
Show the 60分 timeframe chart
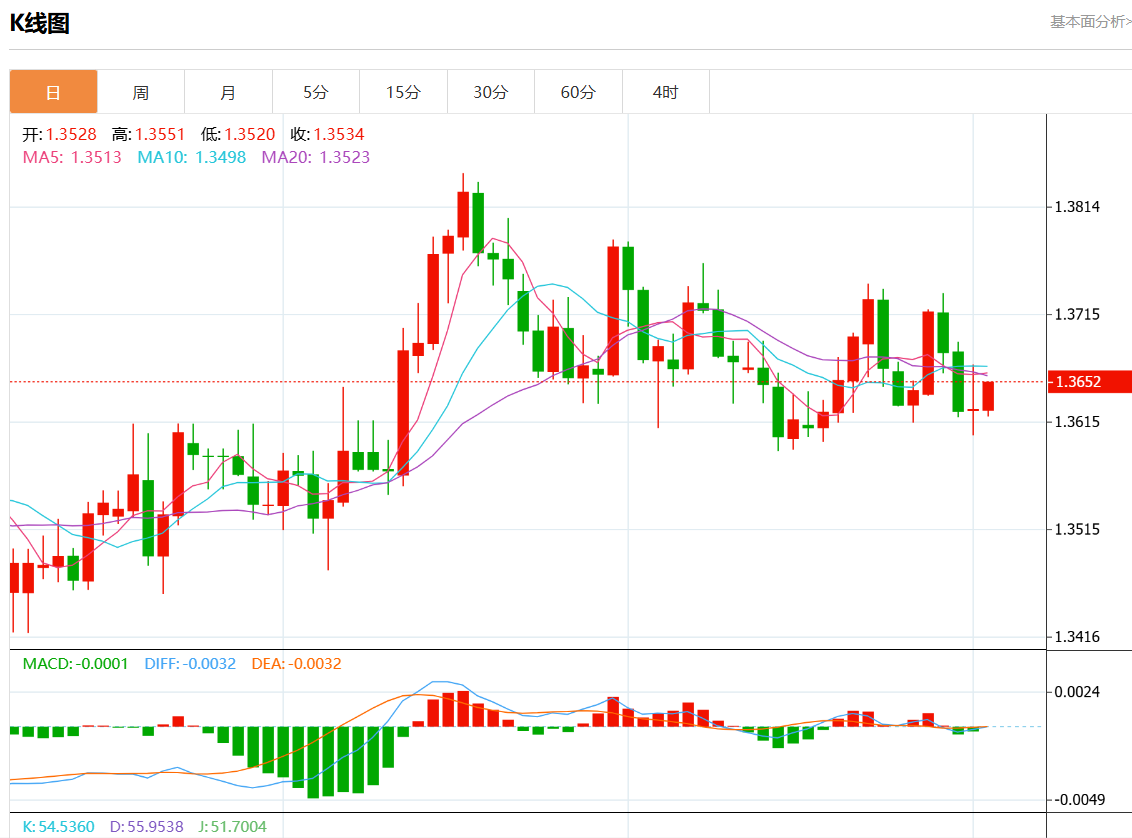[x=578, y=92]
